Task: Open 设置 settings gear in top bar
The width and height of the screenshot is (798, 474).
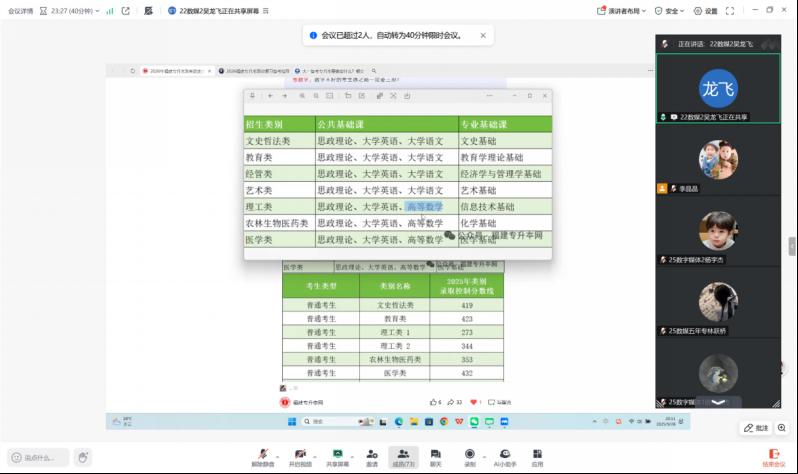Action: [706, 11]
